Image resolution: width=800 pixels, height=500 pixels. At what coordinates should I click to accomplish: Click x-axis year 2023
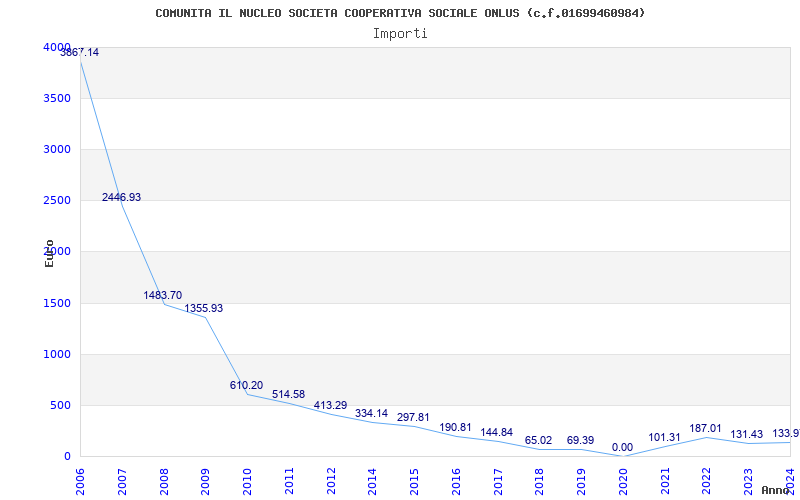(x=748, y=482)
